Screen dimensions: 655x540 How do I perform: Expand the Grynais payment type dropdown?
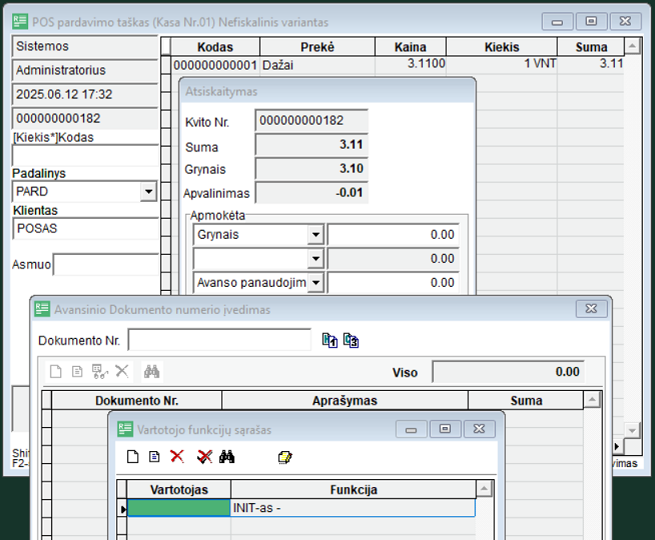[316, 235]
